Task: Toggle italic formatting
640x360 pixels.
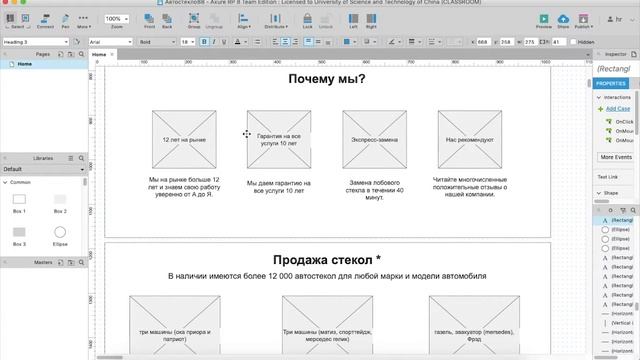Action: [x=214, y=42]
